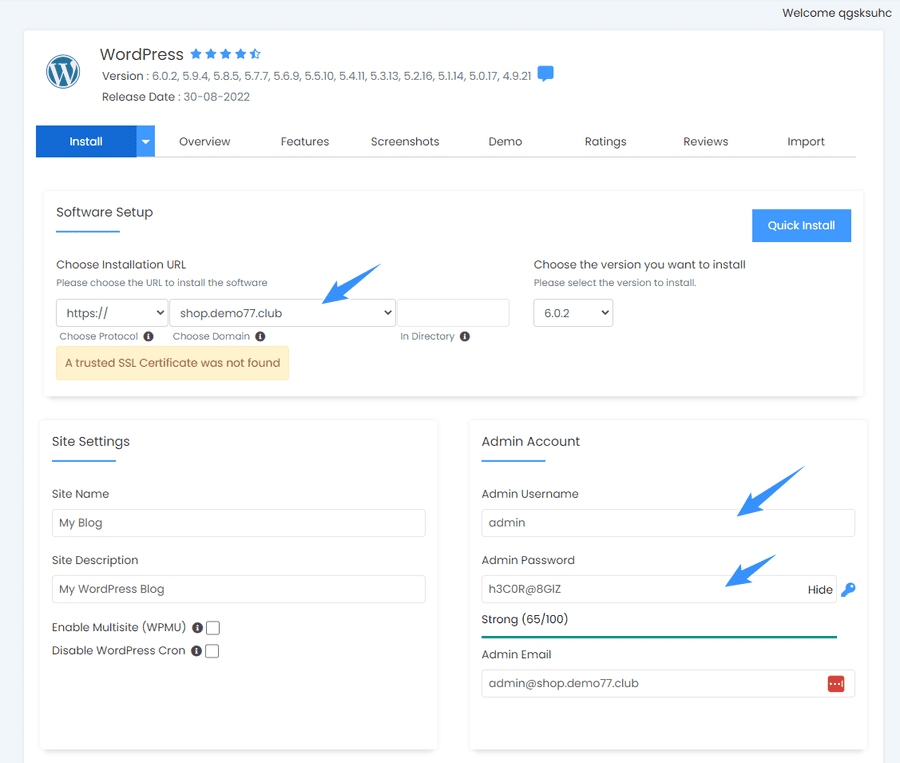Click the Strong (65/100) strength label

525,619
